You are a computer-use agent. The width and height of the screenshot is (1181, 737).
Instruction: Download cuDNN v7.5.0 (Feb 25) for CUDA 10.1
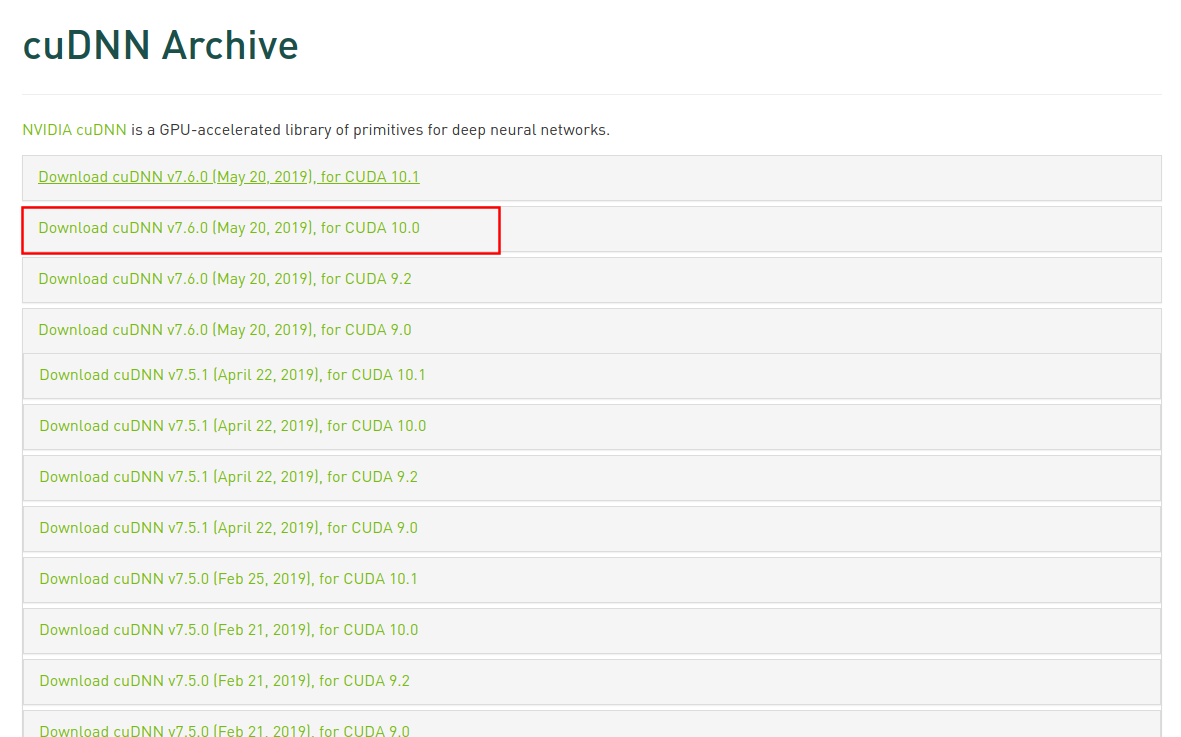[228, 579]
